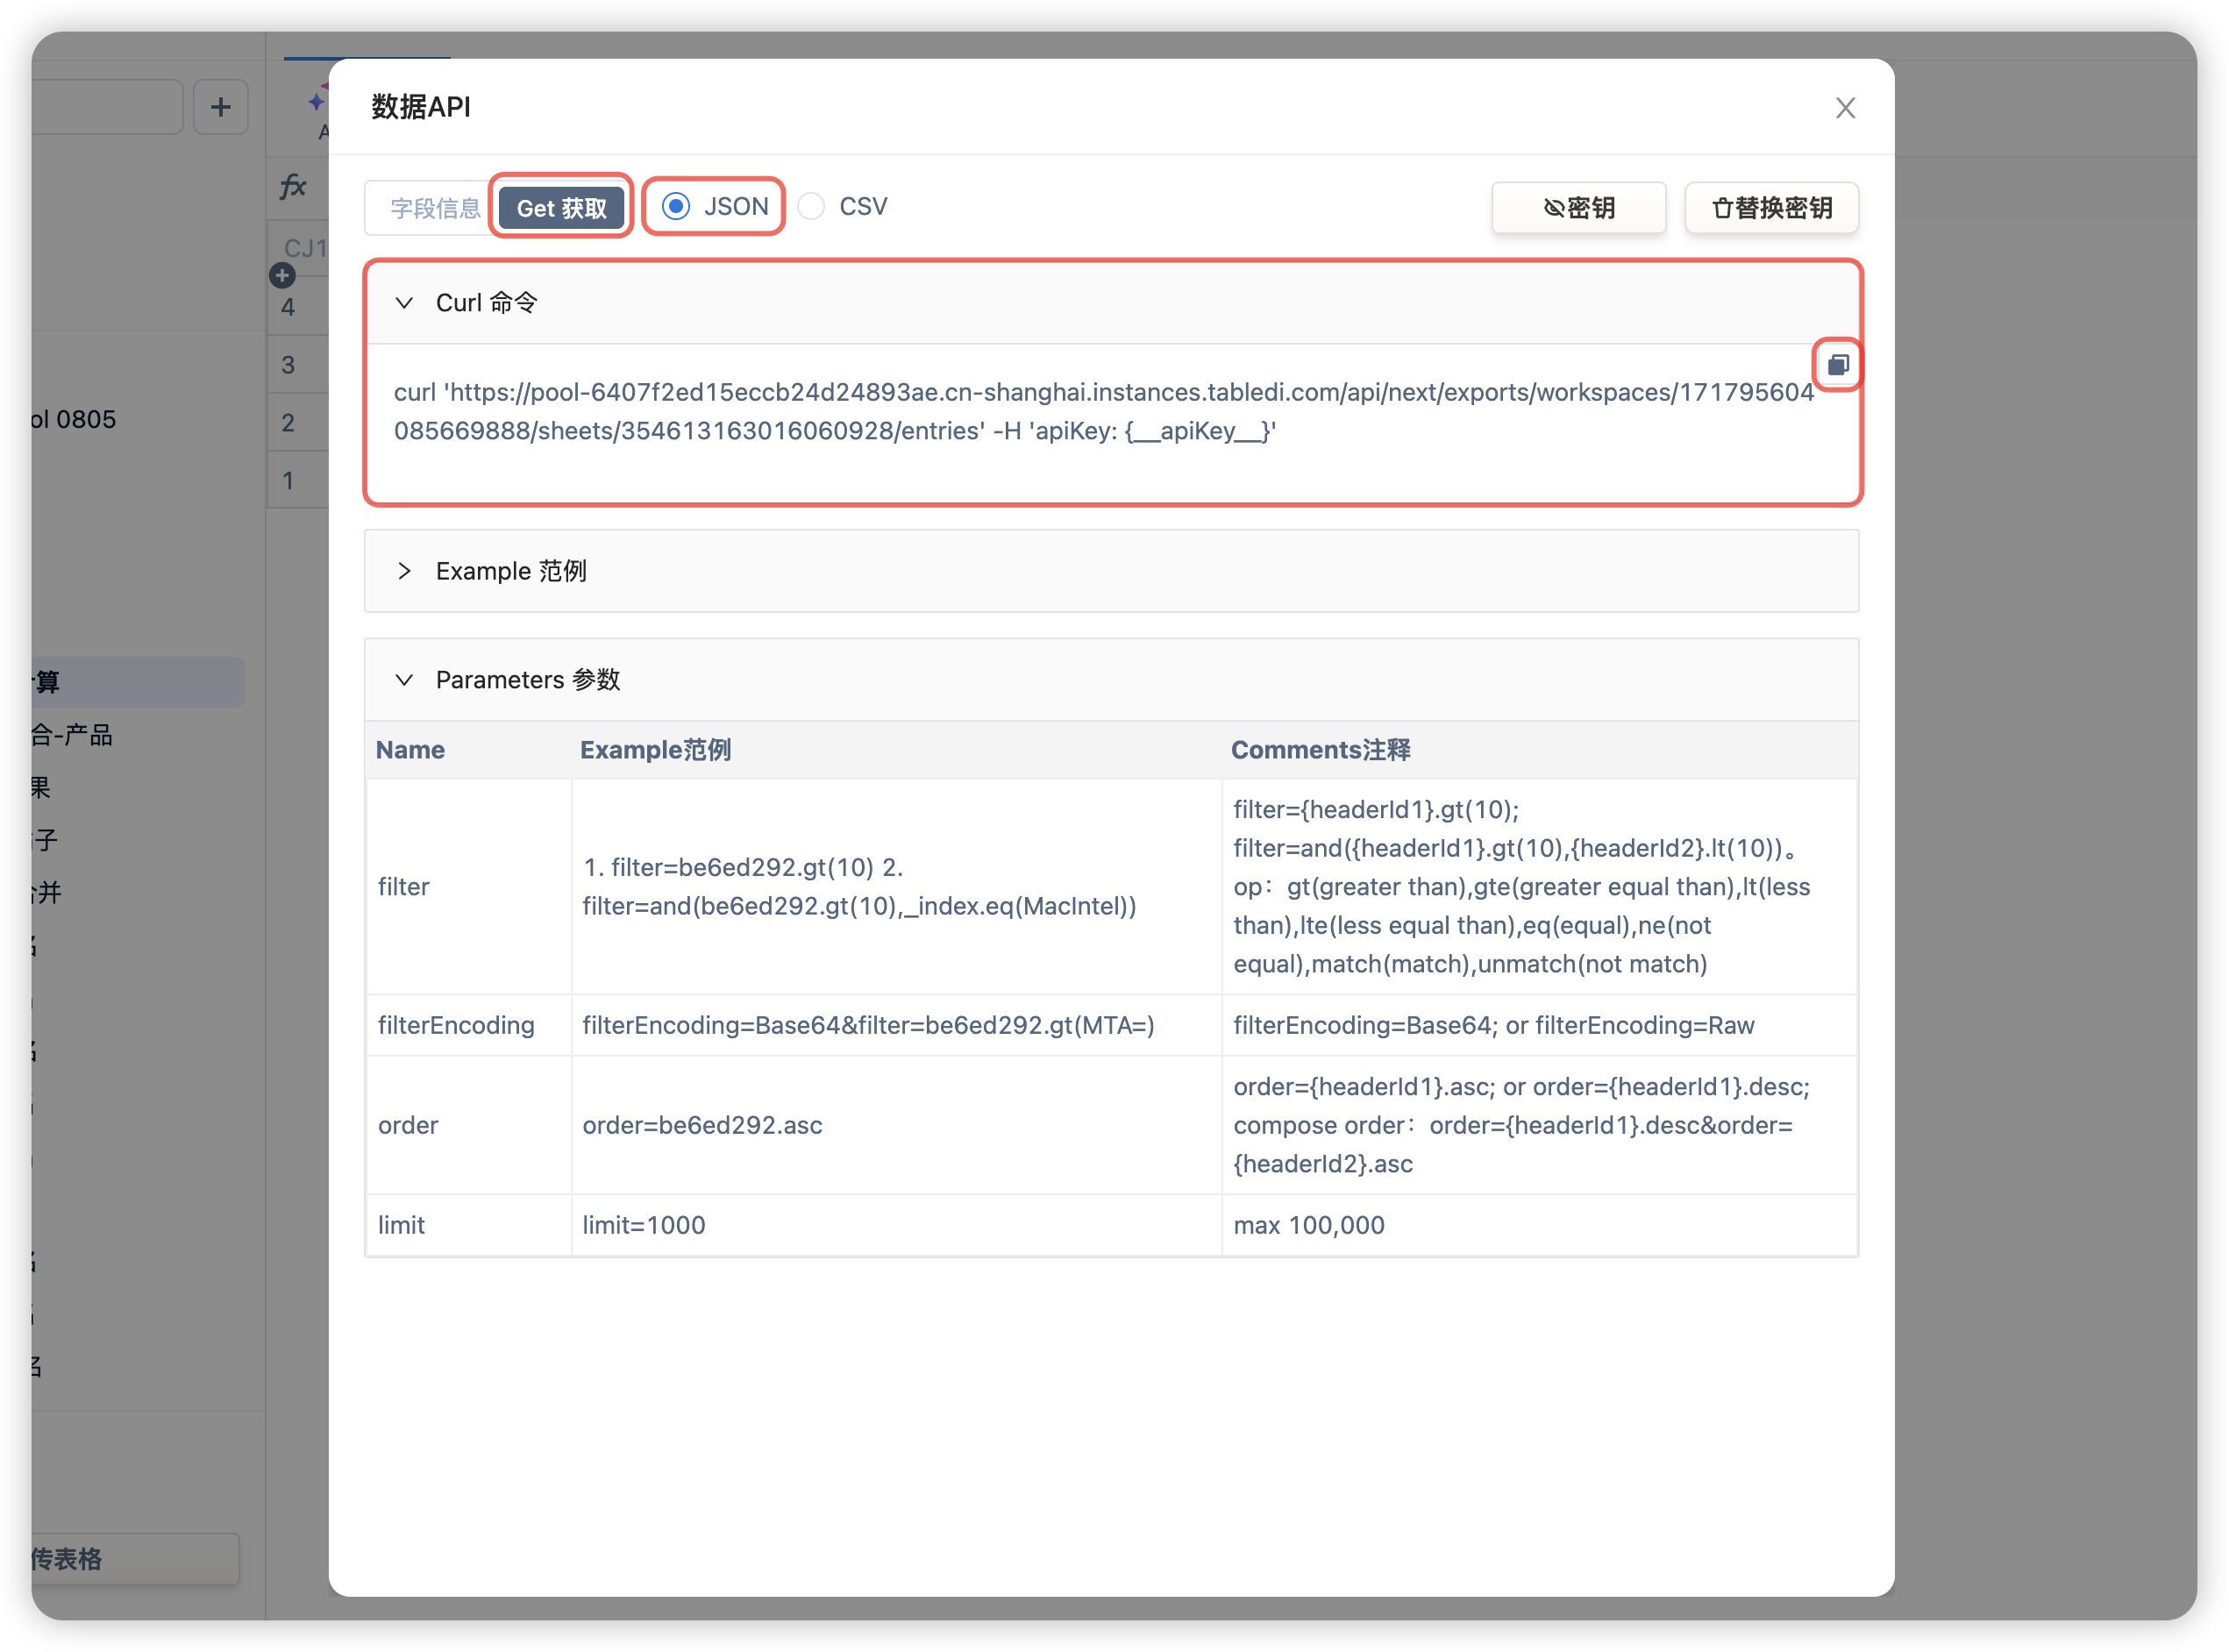Viewport: 2229px width, 1652px height.
Task: Click the 'order=be6ed292.asc' example cell
Action: coord(896,1125)
